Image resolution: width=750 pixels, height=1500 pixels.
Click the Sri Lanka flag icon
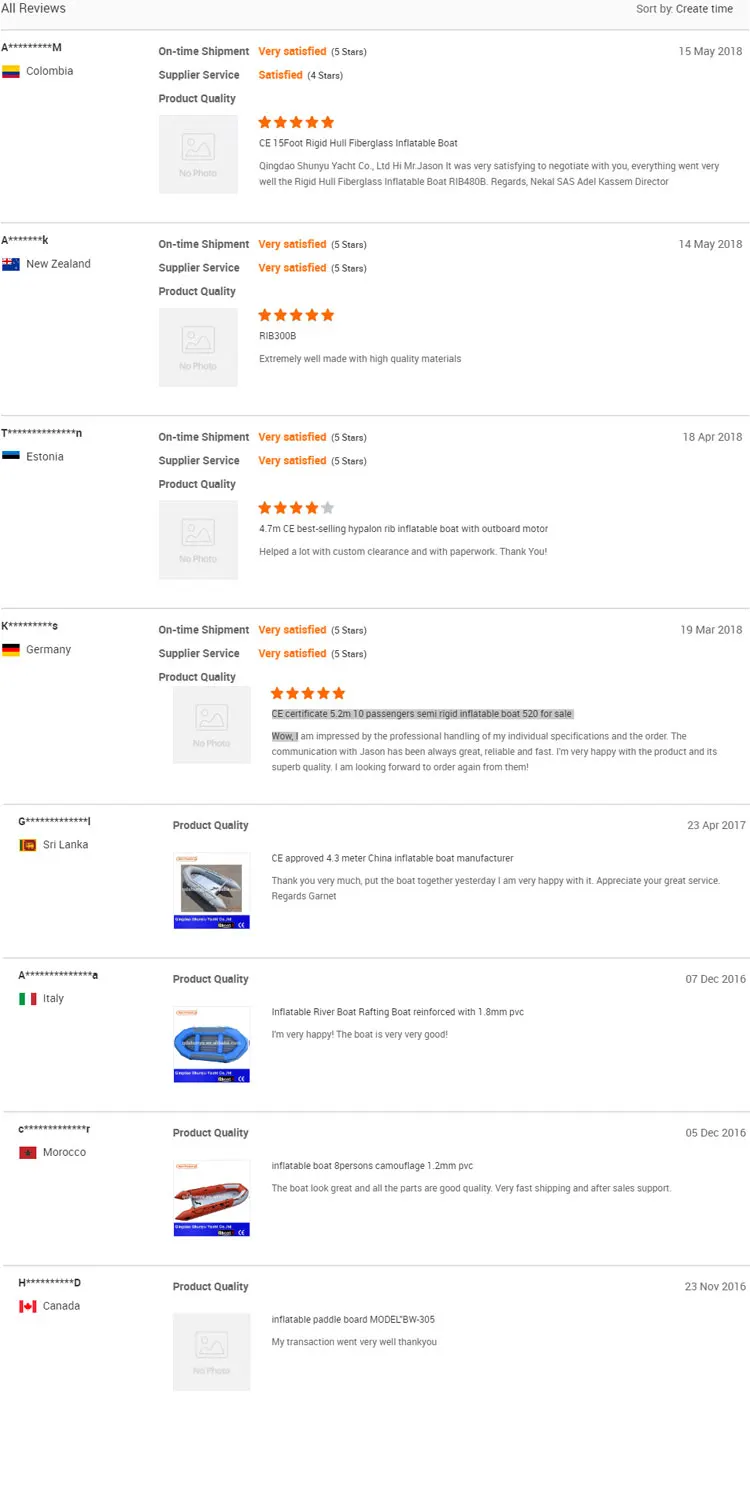[x=28, y=845]
